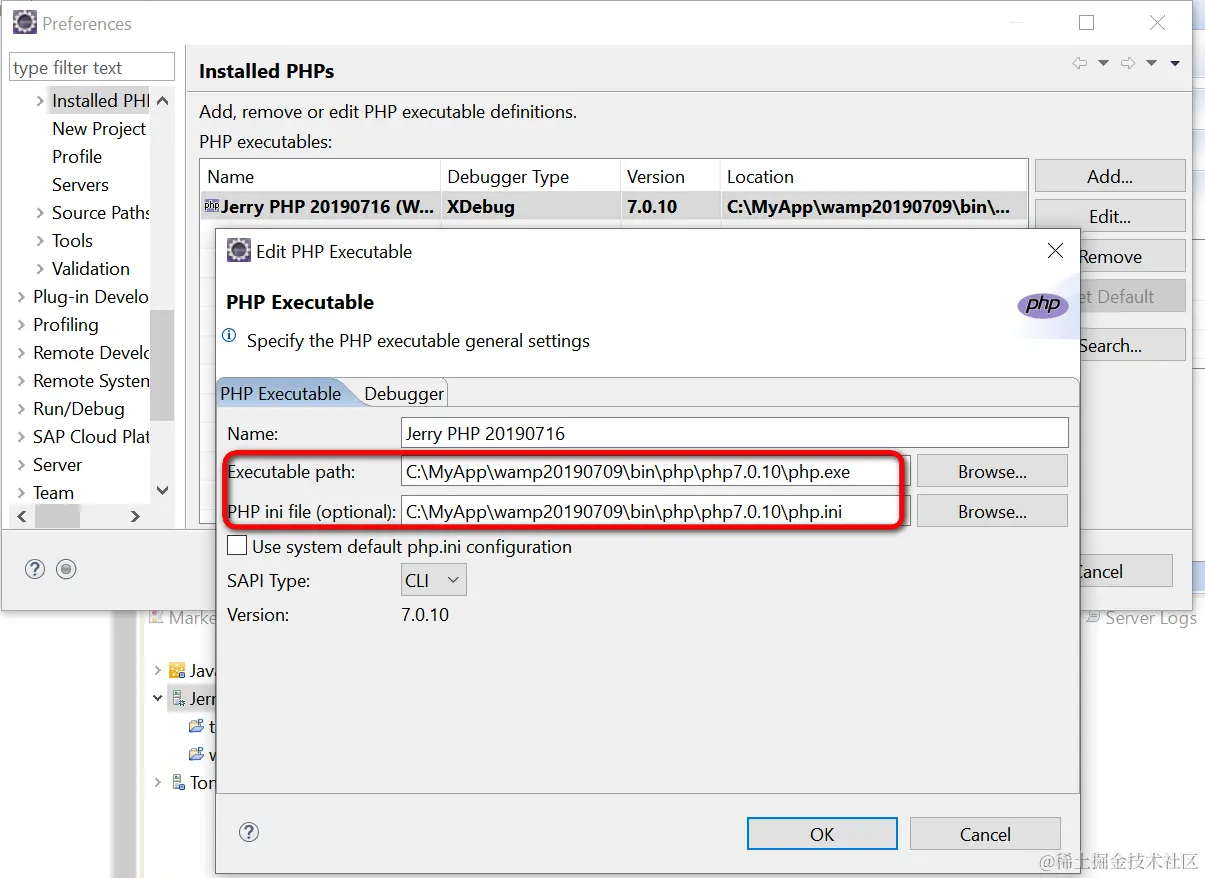Expand the Profiling tree node
1205x878 pixels.
[21, 325]
